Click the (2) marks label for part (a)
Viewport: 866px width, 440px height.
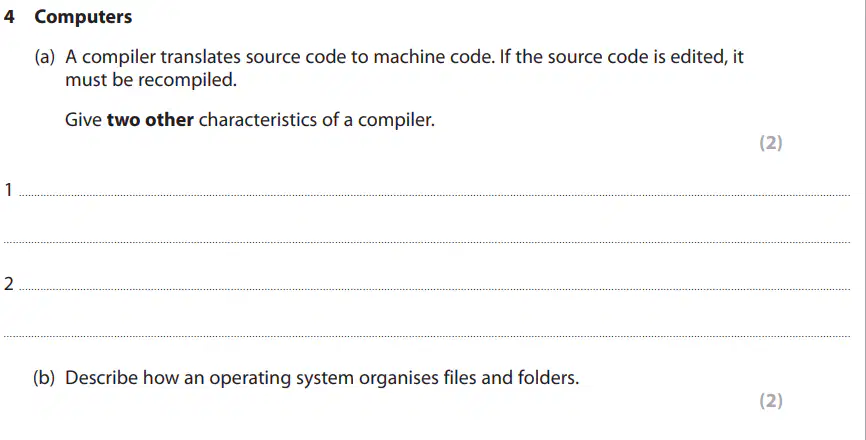771,143
